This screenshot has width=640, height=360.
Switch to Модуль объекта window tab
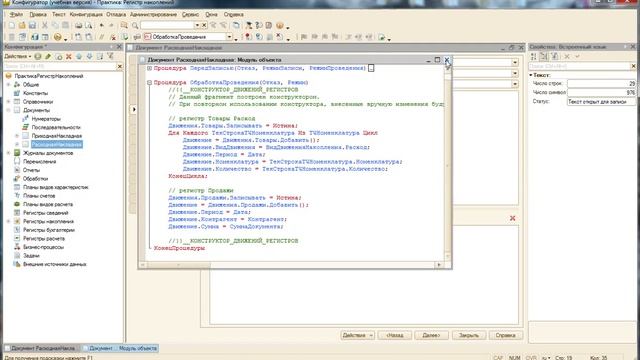(x=120, y=348)
